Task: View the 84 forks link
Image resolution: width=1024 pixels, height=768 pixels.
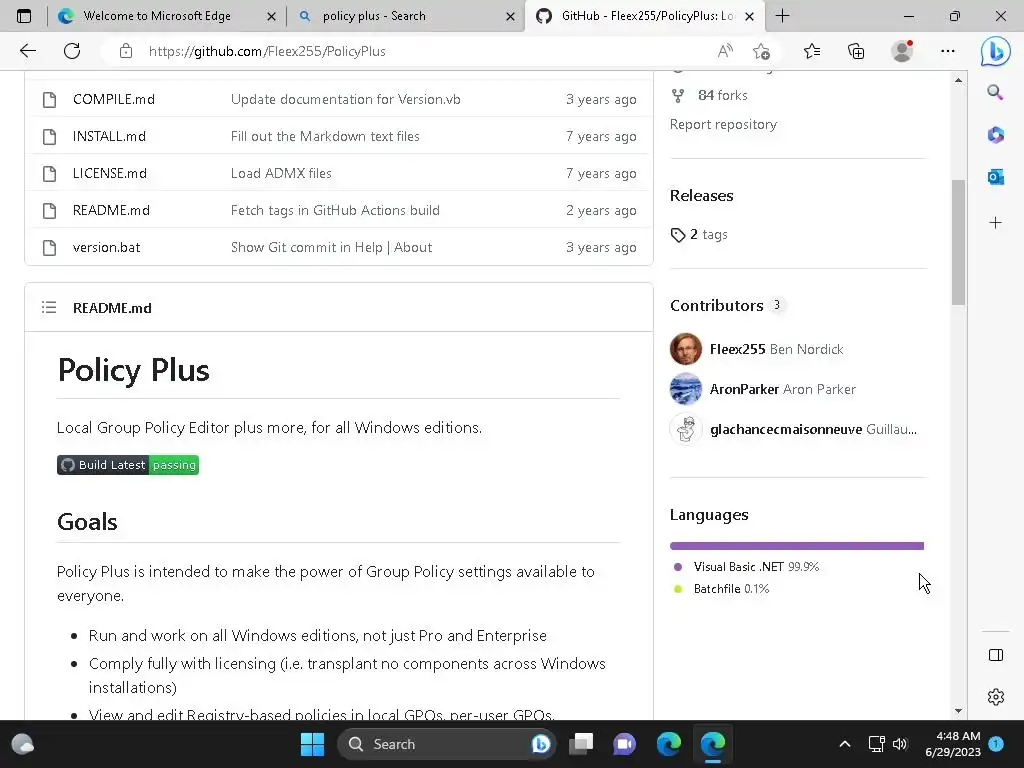Action: 722,95
